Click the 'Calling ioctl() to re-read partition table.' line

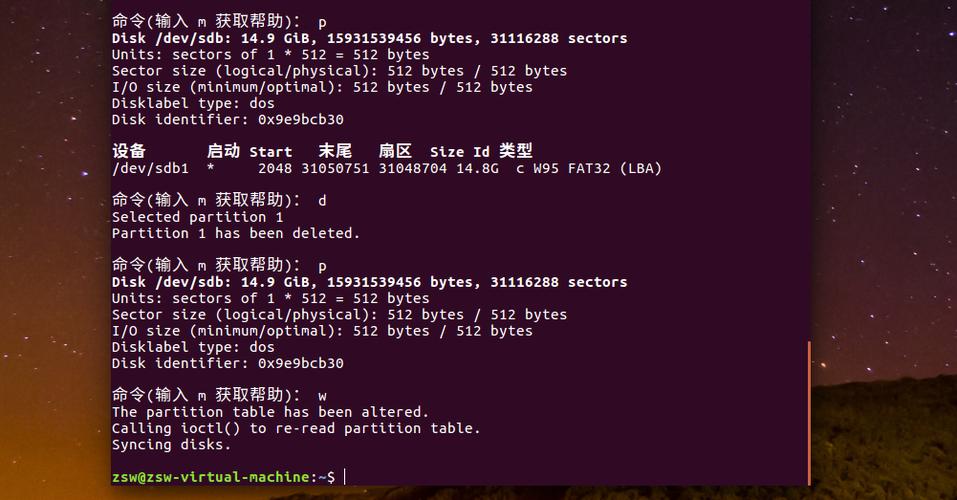(296, 429)
